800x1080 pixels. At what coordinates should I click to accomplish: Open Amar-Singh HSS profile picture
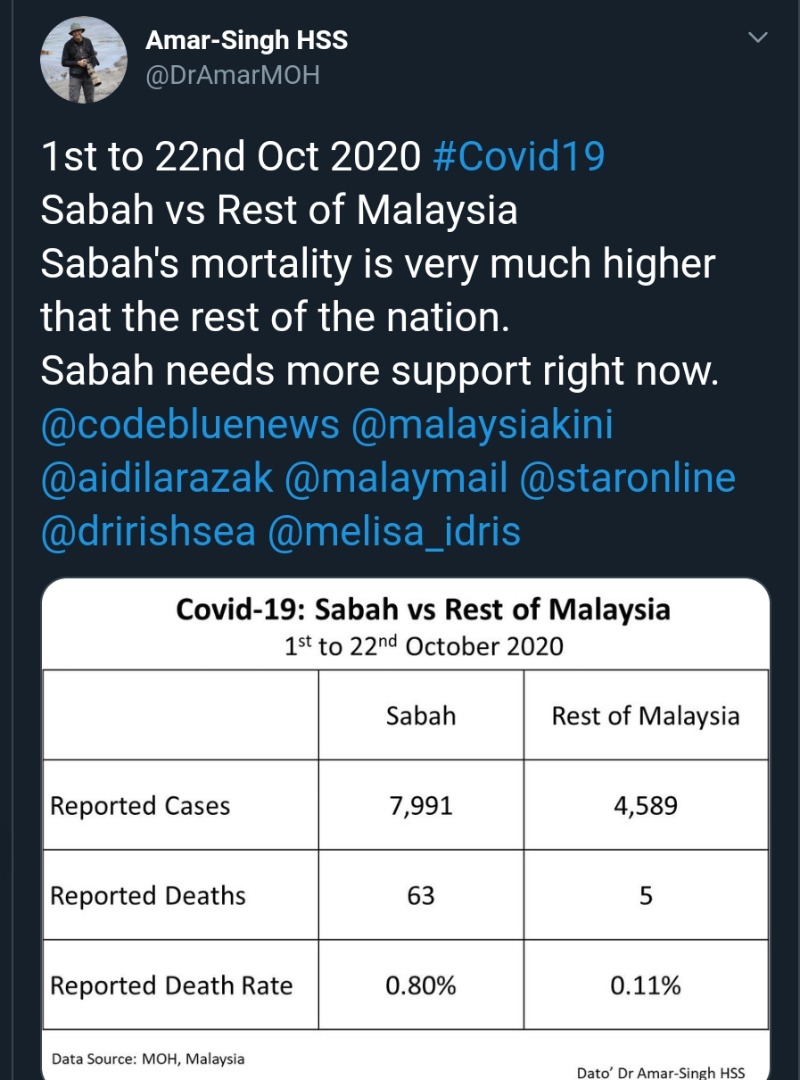click(x=84, y=61)
